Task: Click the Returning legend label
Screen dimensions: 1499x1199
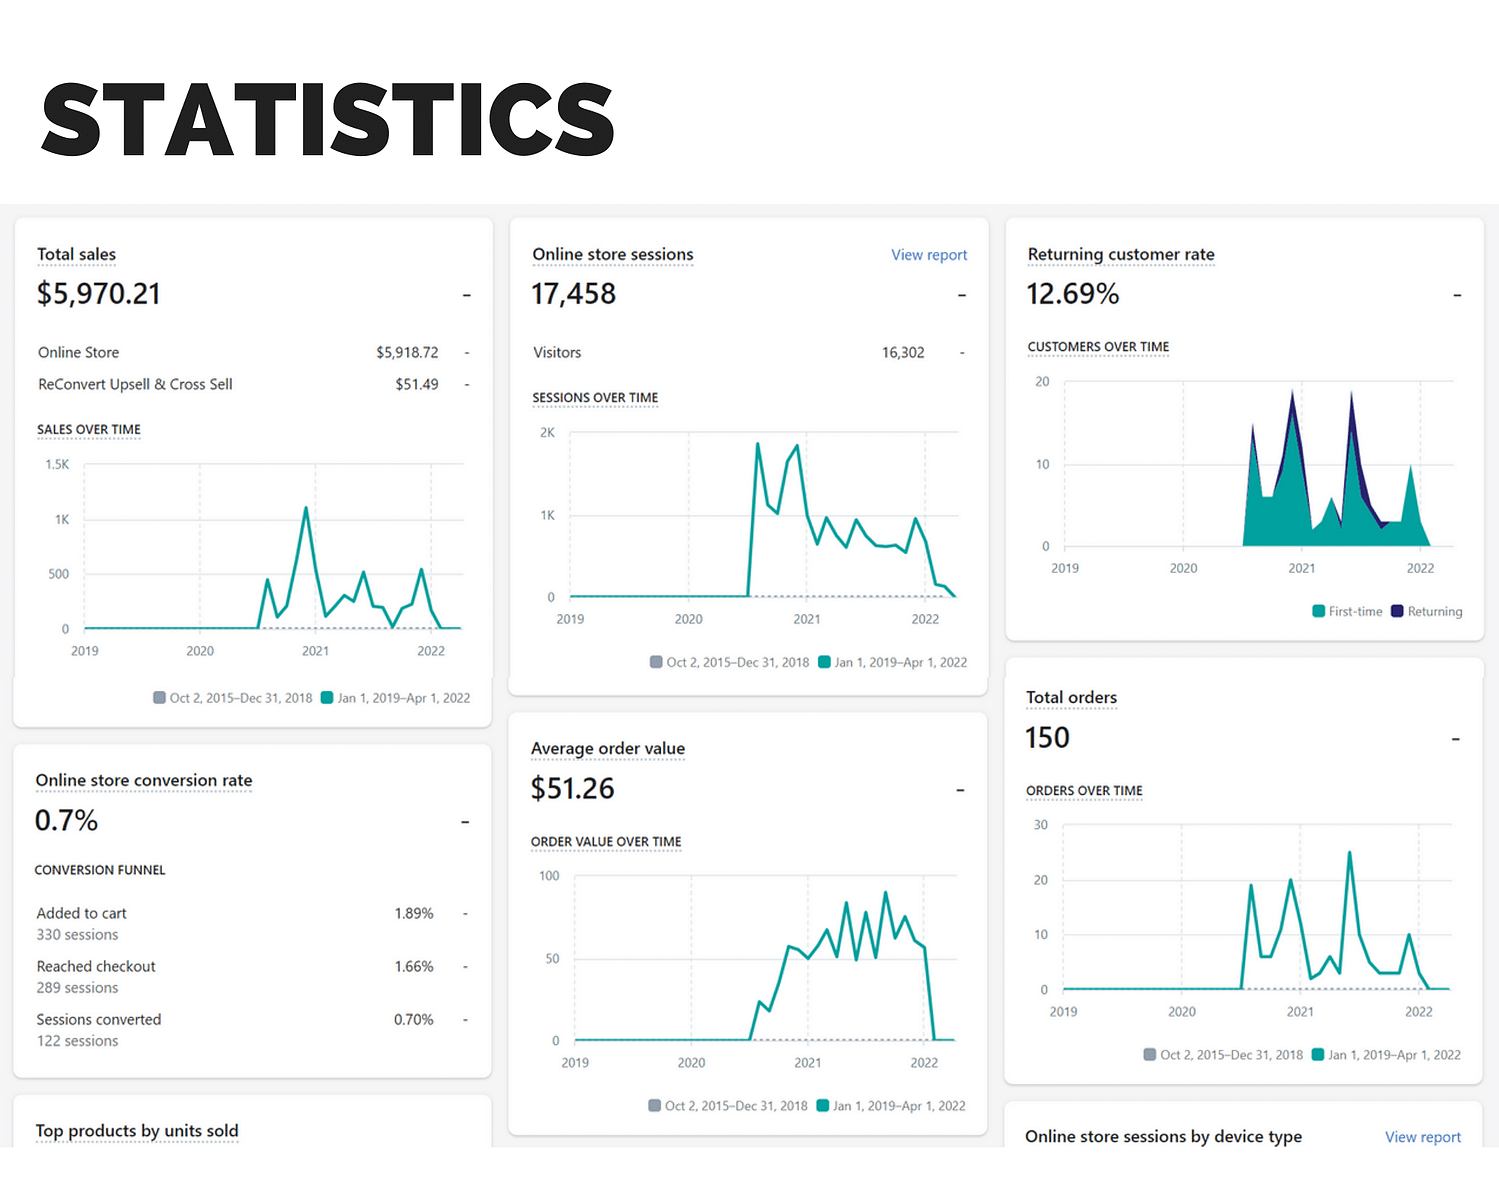Action: click(x=1435, y=611)
